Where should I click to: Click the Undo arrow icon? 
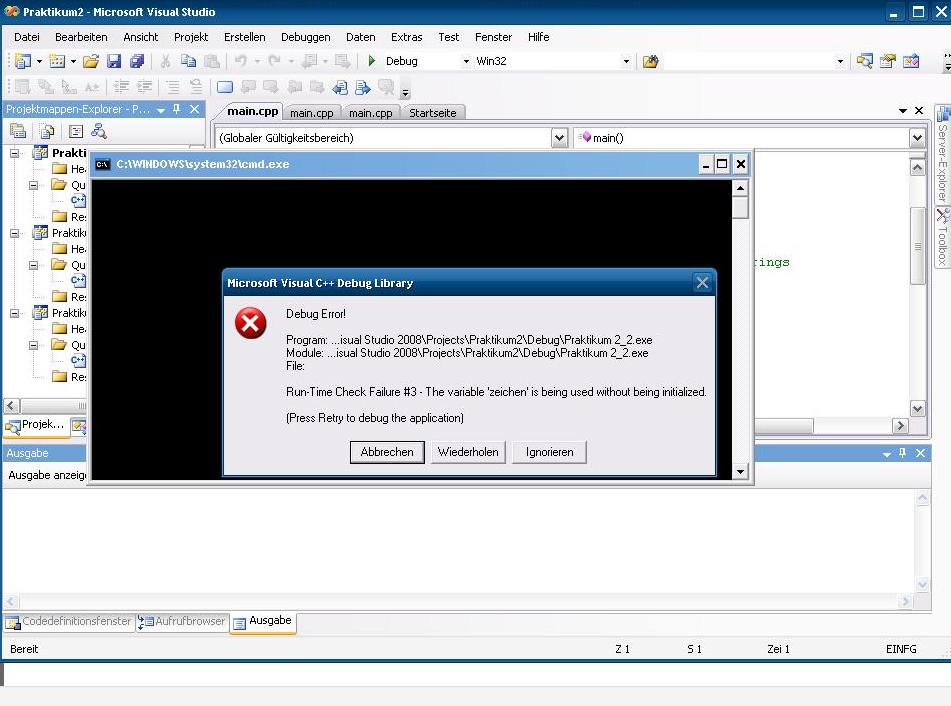[241, 61]
